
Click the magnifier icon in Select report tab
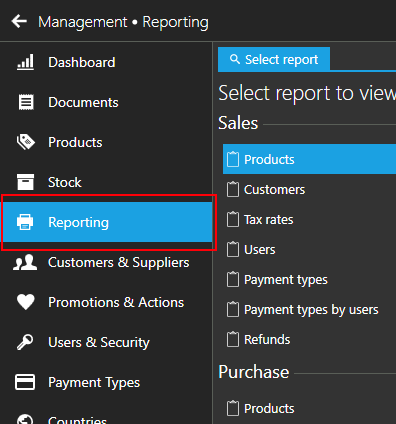pyautogui.click(x=235, y=59)
